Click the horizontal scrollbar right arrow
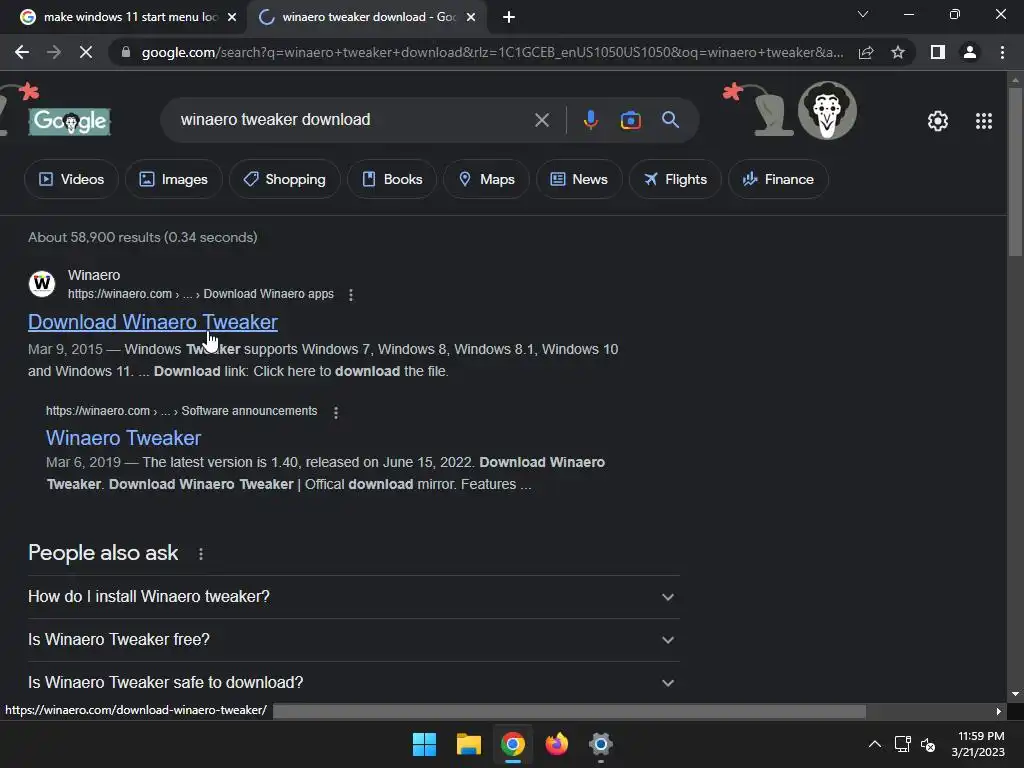The height and width of the screenshot is (768, 1024). 998,711
